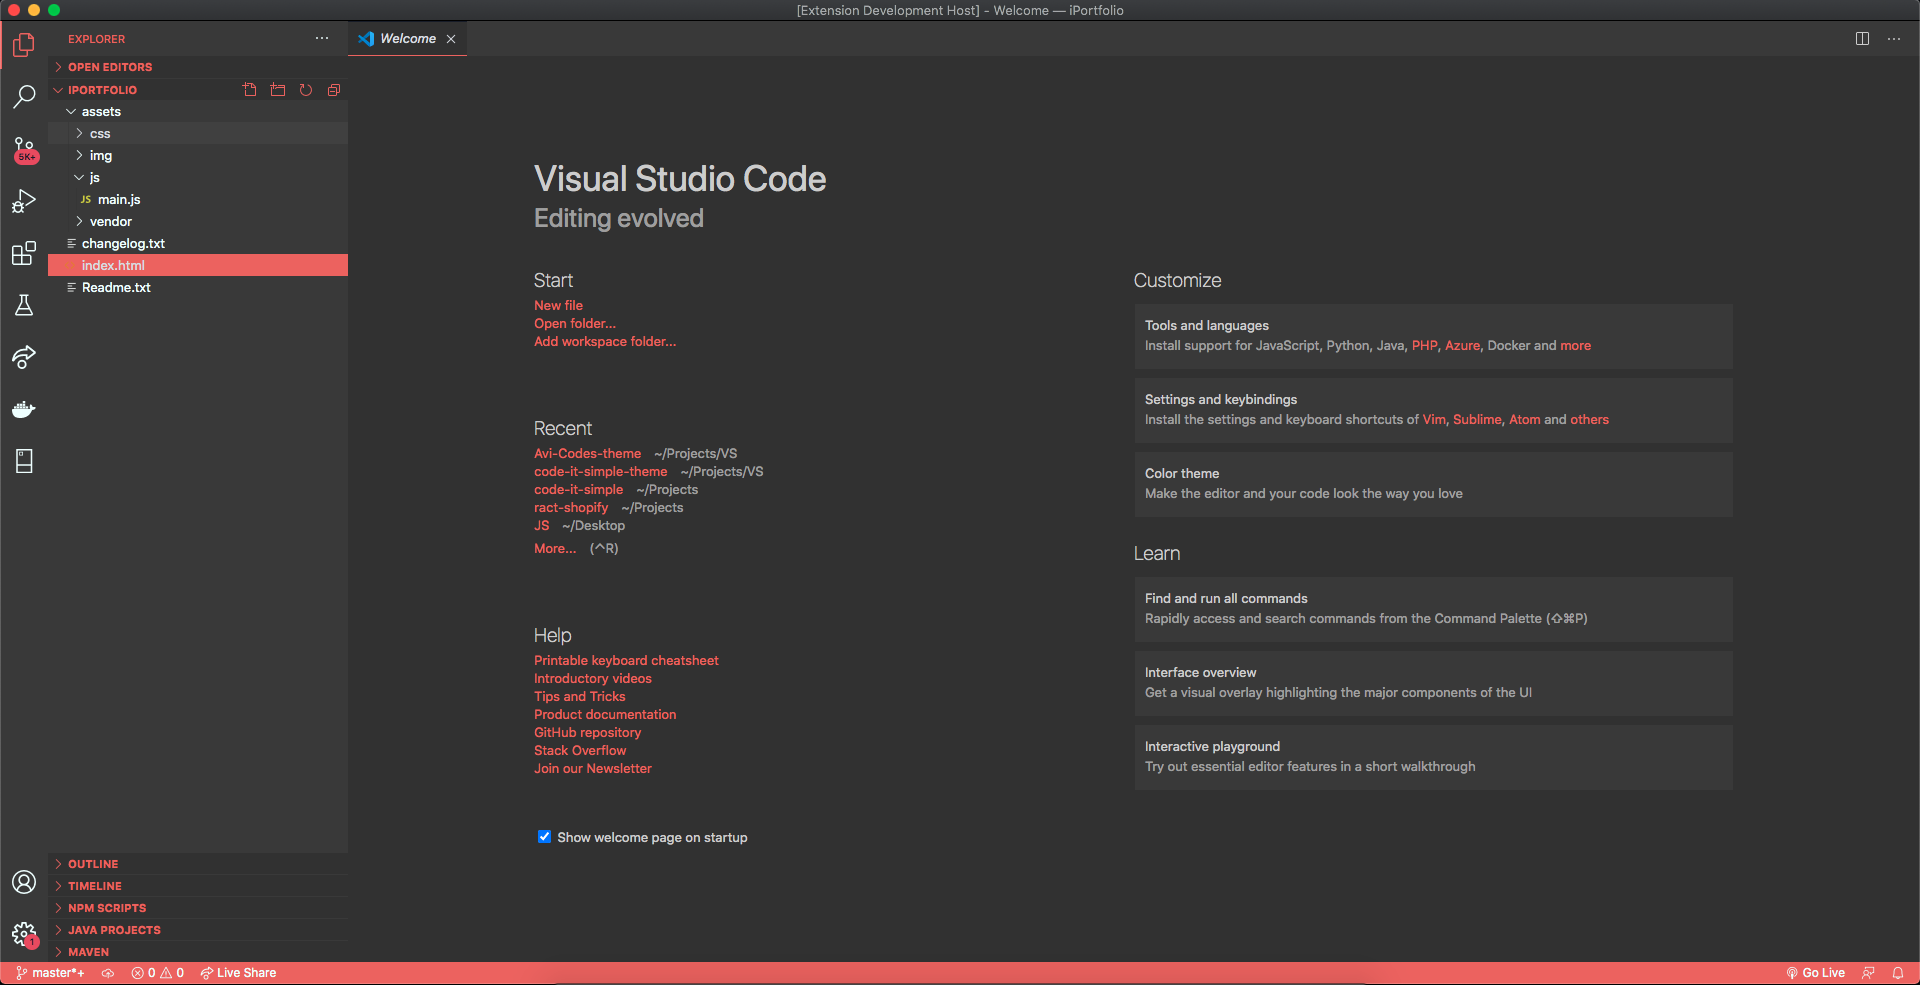The height and width of the screenshot is (985, 1920).
Task: Expand the OUTLINE section
Action: 198,864
